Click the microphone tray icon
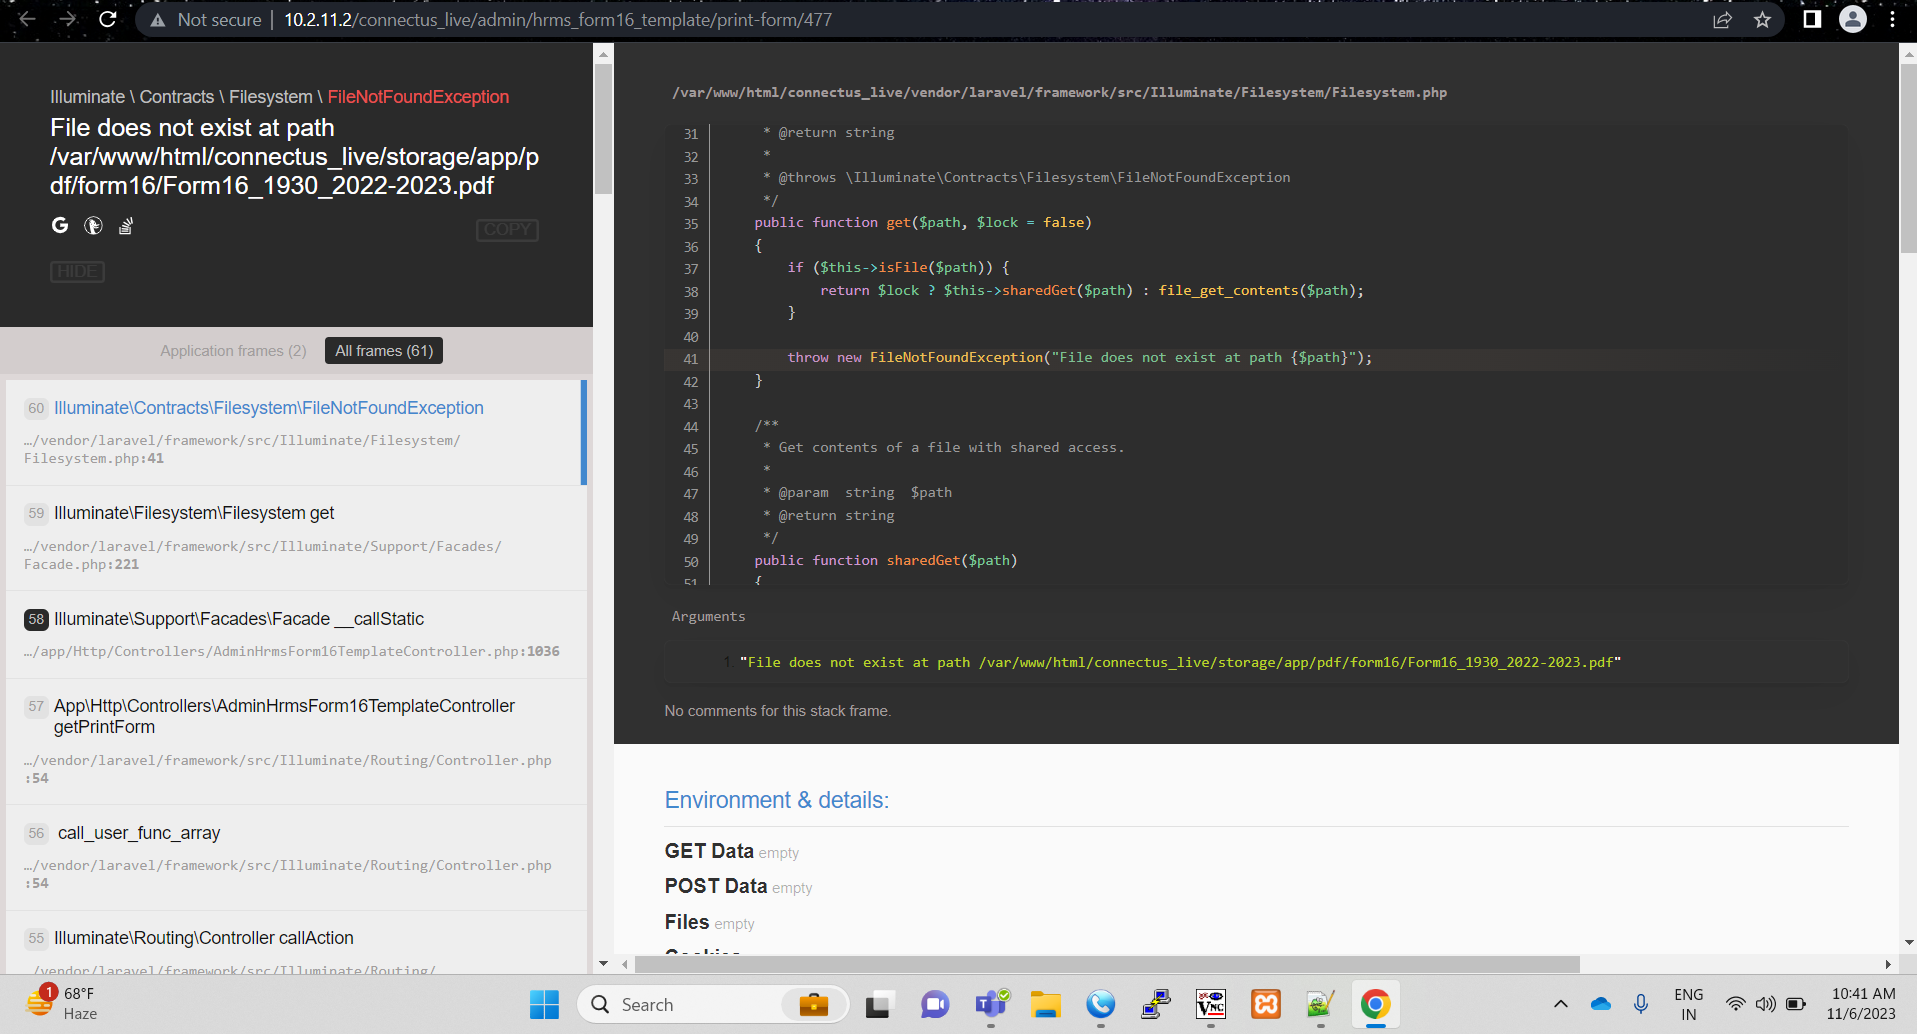The width and height of the screenshot is (1917, 1034). (1641, 1004)
